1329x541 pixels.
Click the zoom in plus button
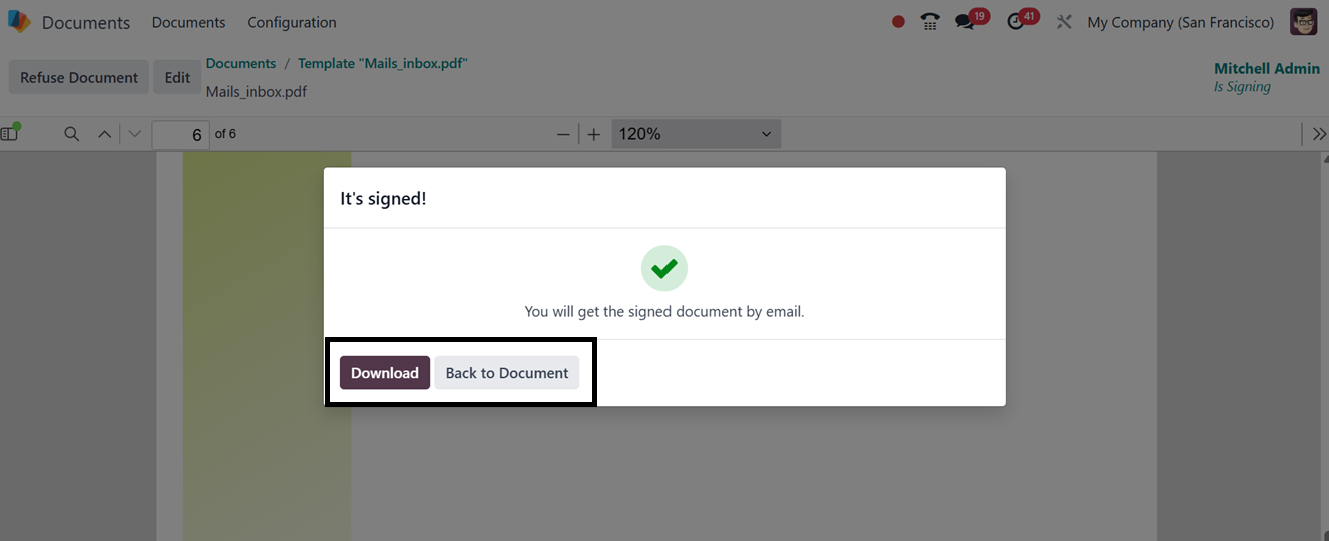[x=594, y=134]
